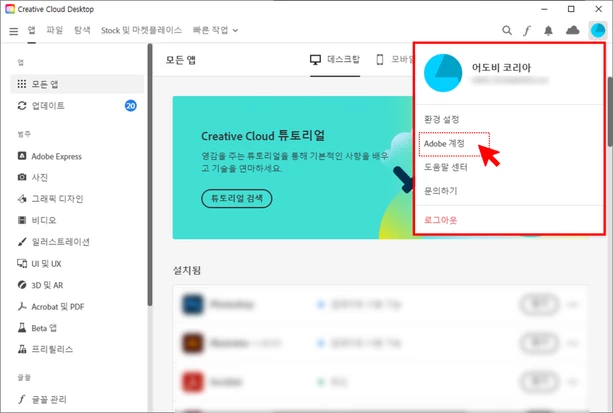This screenshot has width=613, height=413.
Task: Open 도움말 센터 from the account menu
Action: point(446,167)
